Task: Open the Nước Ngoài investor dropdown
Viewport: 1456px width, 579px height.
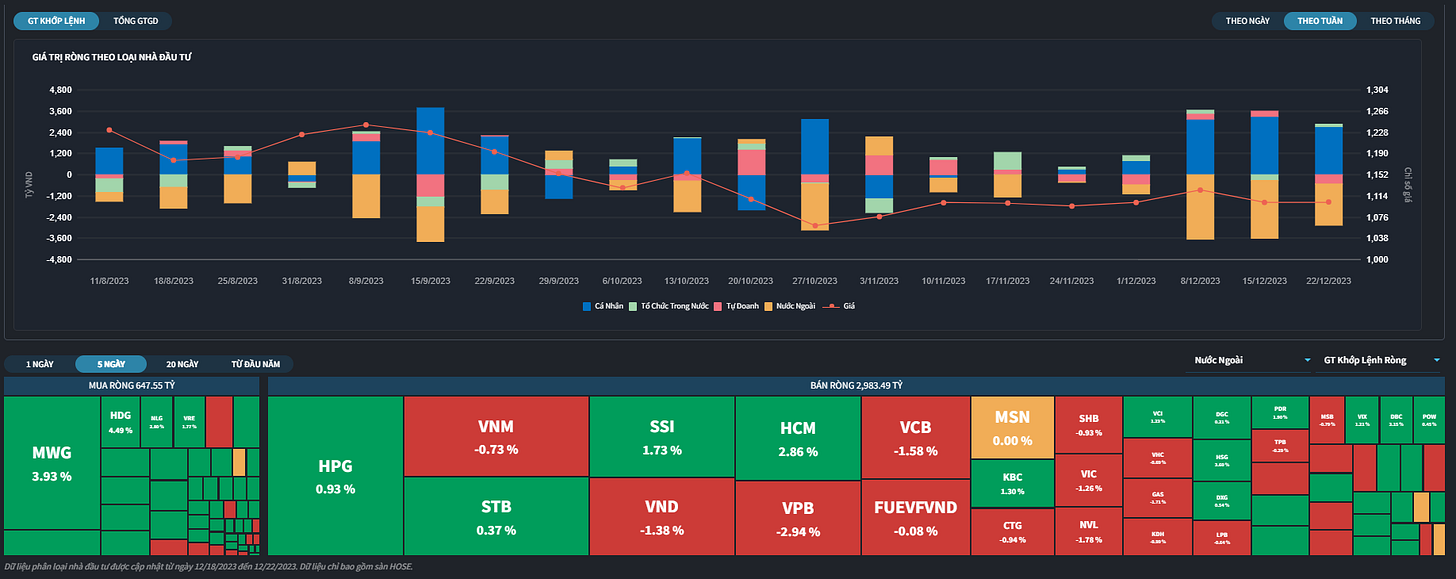Action: click(x=1252, y=360)
